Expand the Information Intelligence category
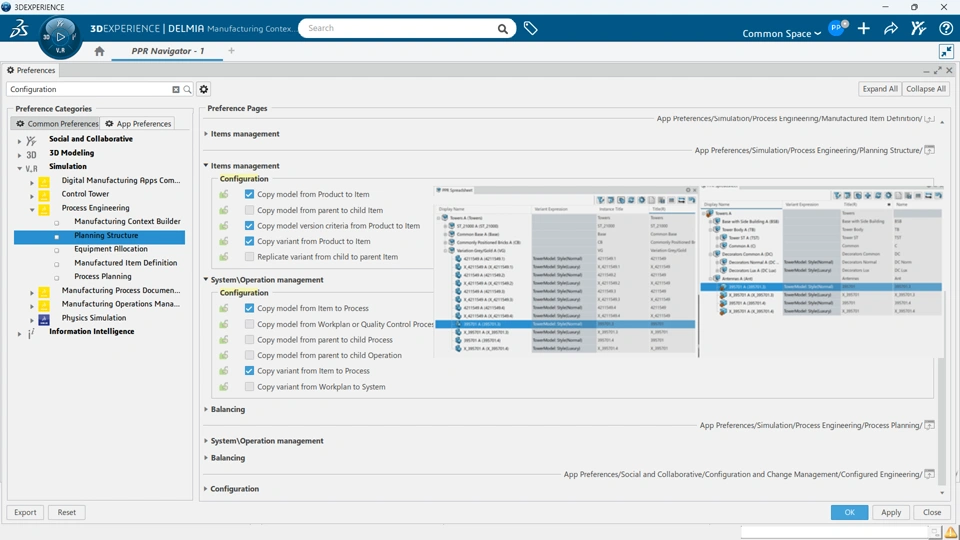This screenshot has width=960, height=540. click(19, 334)
